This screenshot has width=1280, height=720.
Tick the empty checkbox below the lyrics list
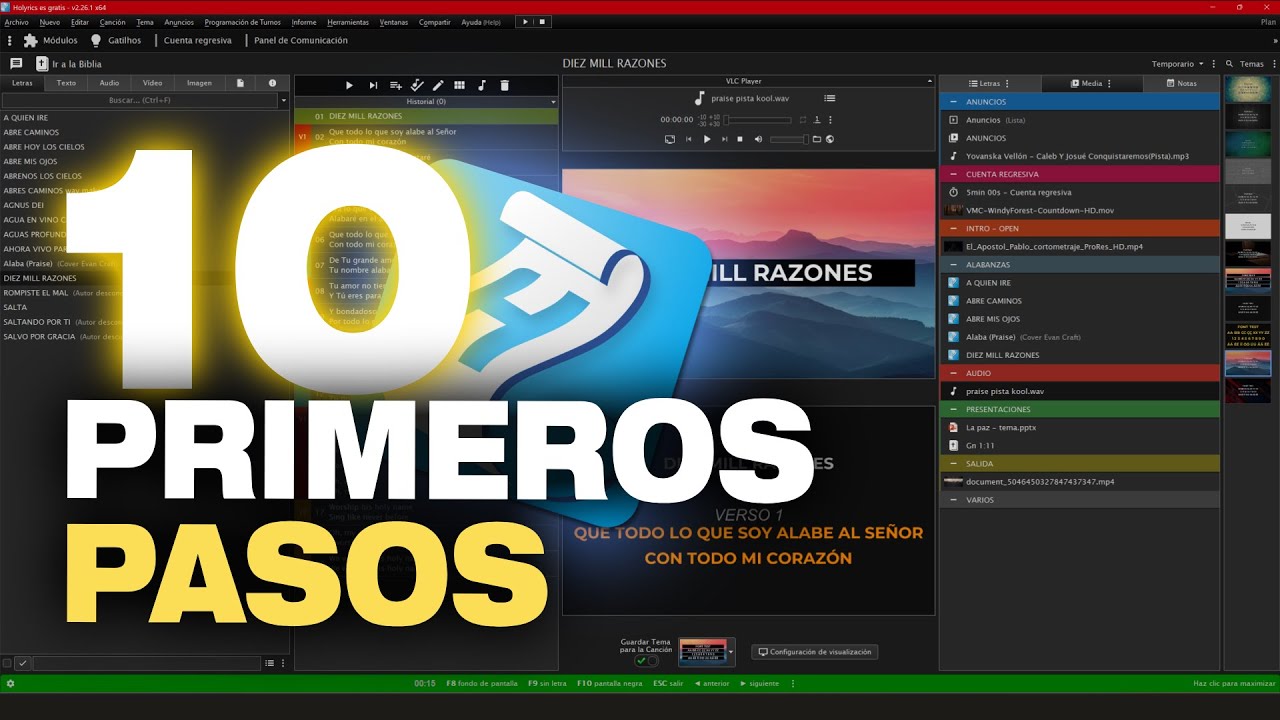click(7, 663)
